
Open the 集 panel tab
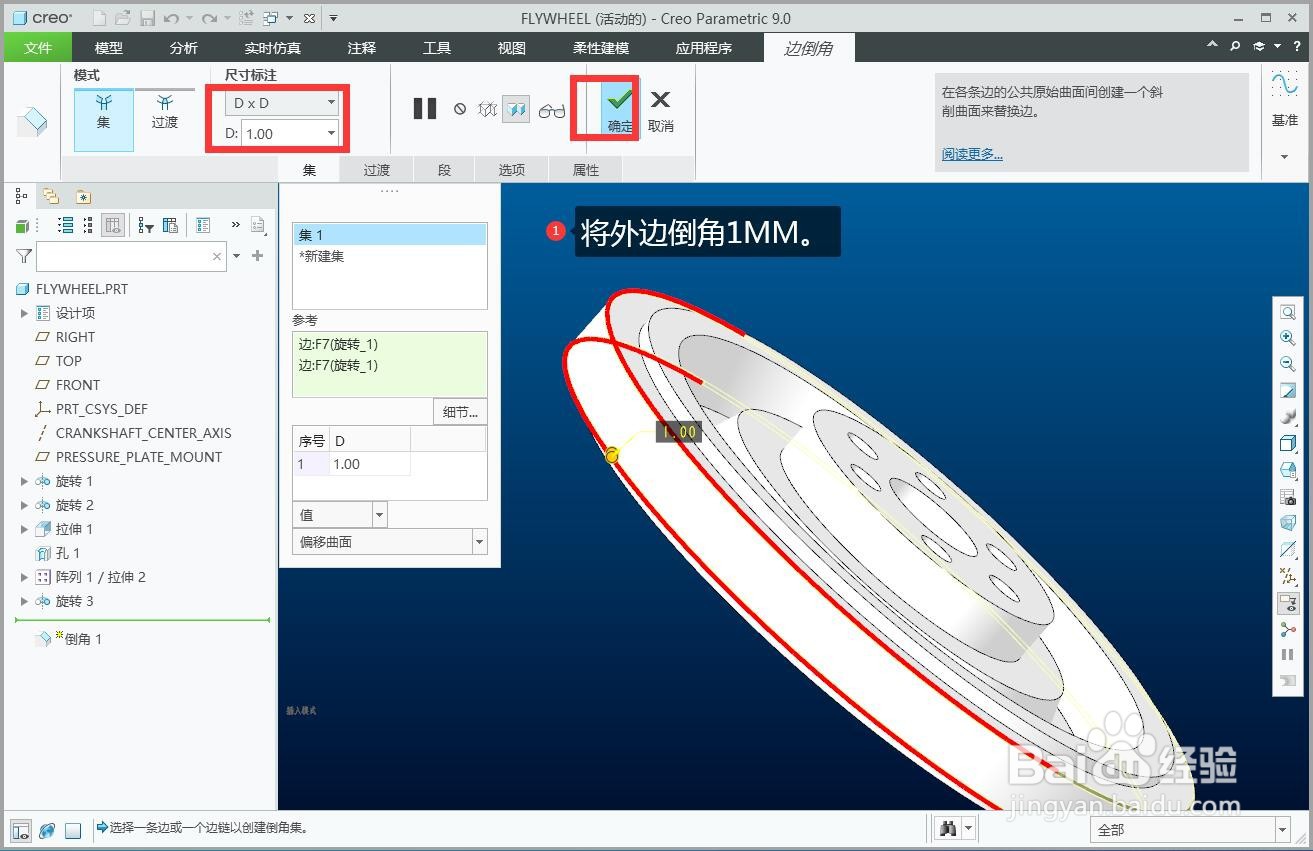309,170
